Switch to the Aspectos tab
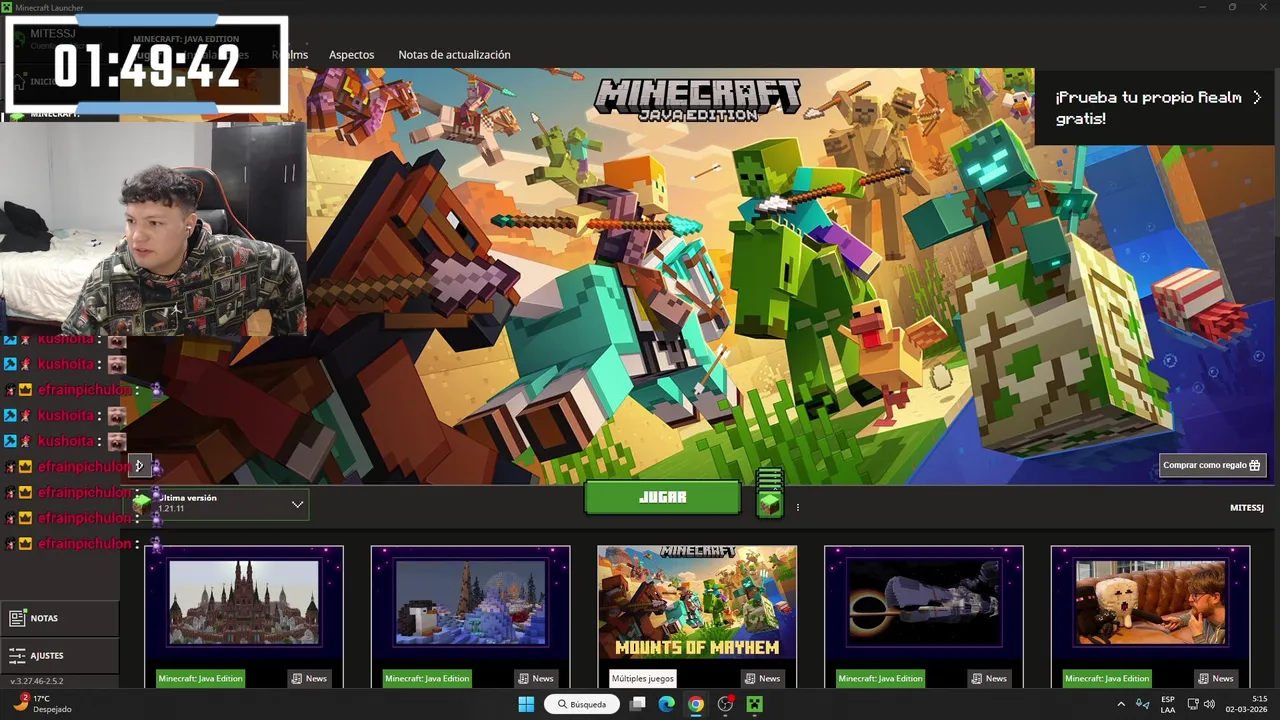1280x720 pixels. click(x=351, y=55)
